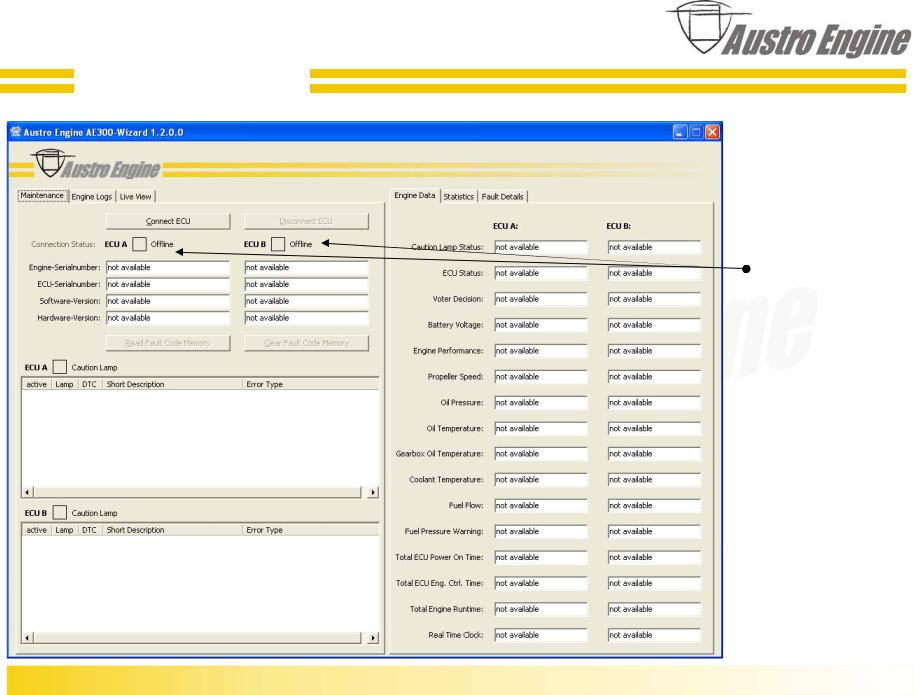This screenshot has width=915, height=695.
Task: Click left scroll arrow of ECU B fault list
Action: pyautogui.click(x=27, y=638)
